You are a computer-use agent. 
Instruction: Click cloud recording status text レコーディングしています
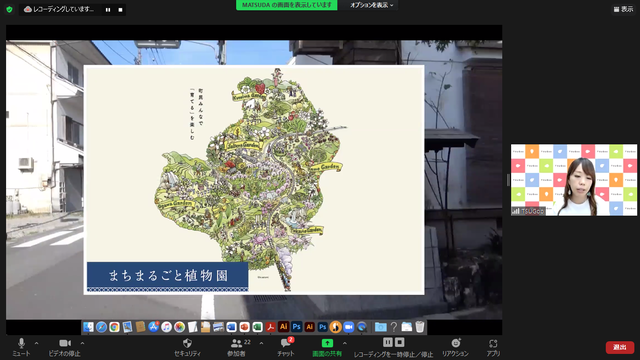coord(63,9)
